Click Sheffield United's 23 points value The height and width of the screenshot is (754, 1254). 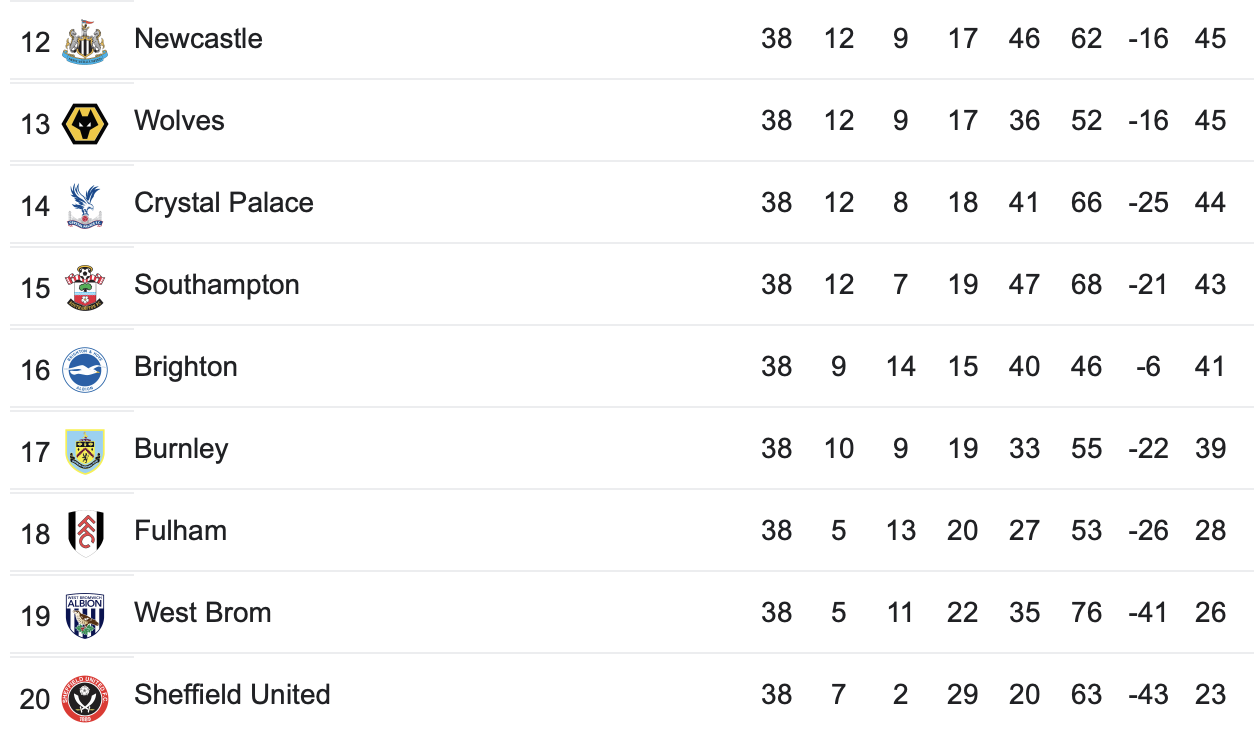tap(1210, 695)
